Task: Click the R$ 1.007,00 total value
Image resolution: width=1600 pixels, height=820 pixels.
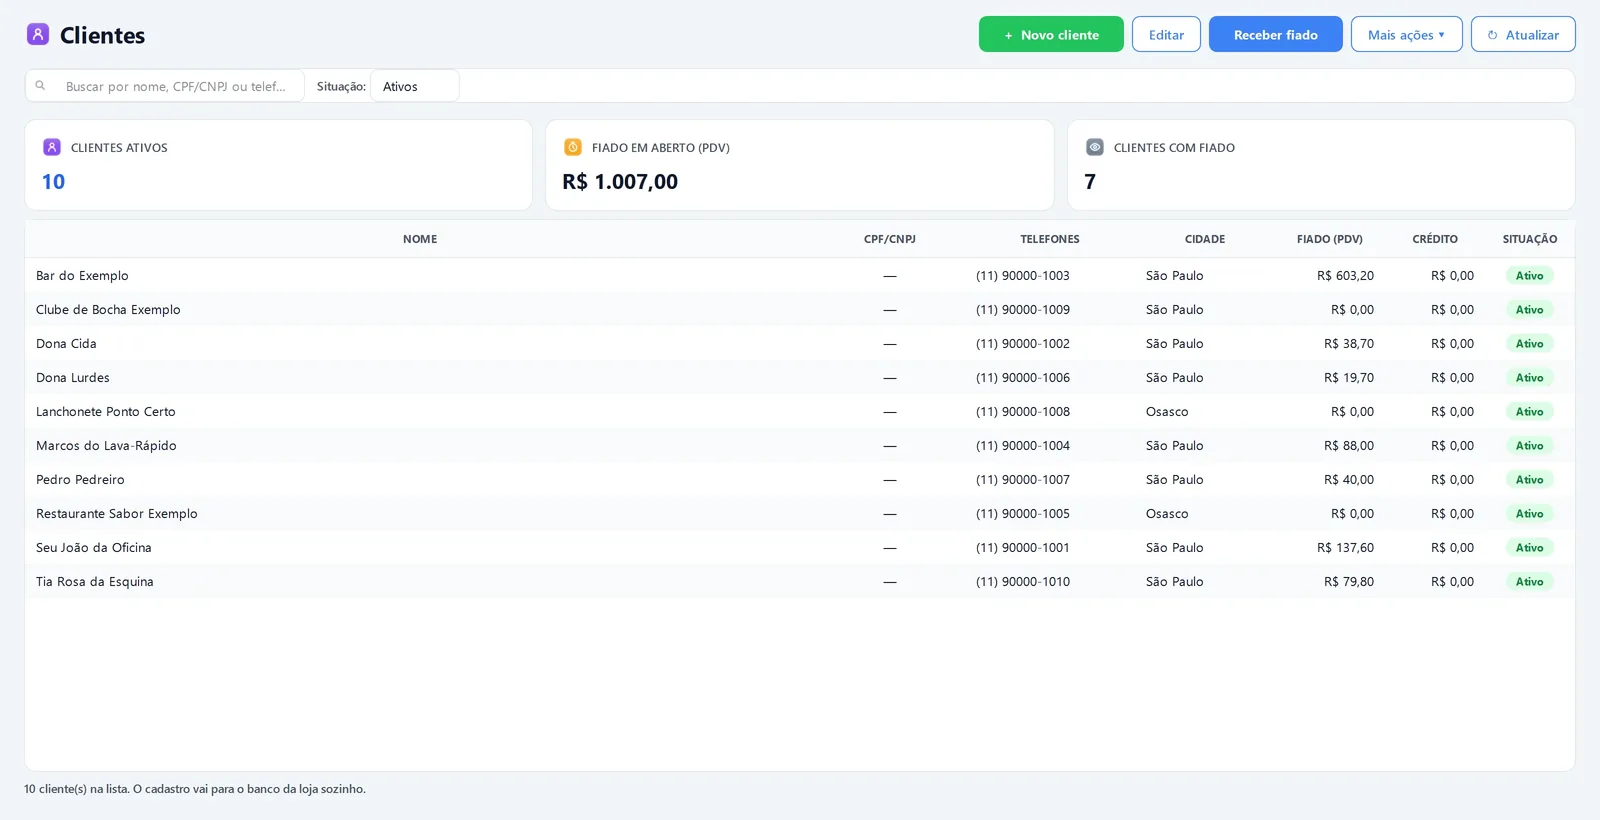Action: coord(620,181)
